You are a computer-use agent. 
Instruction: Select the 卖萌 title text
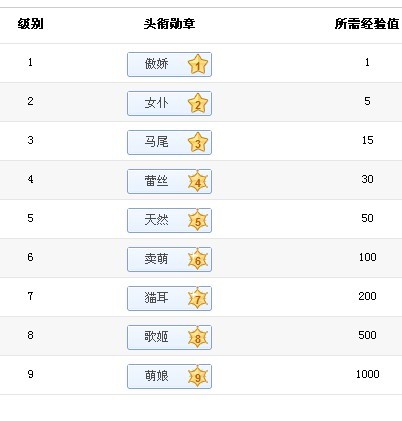pyautogui.click(x=156, y=259)
